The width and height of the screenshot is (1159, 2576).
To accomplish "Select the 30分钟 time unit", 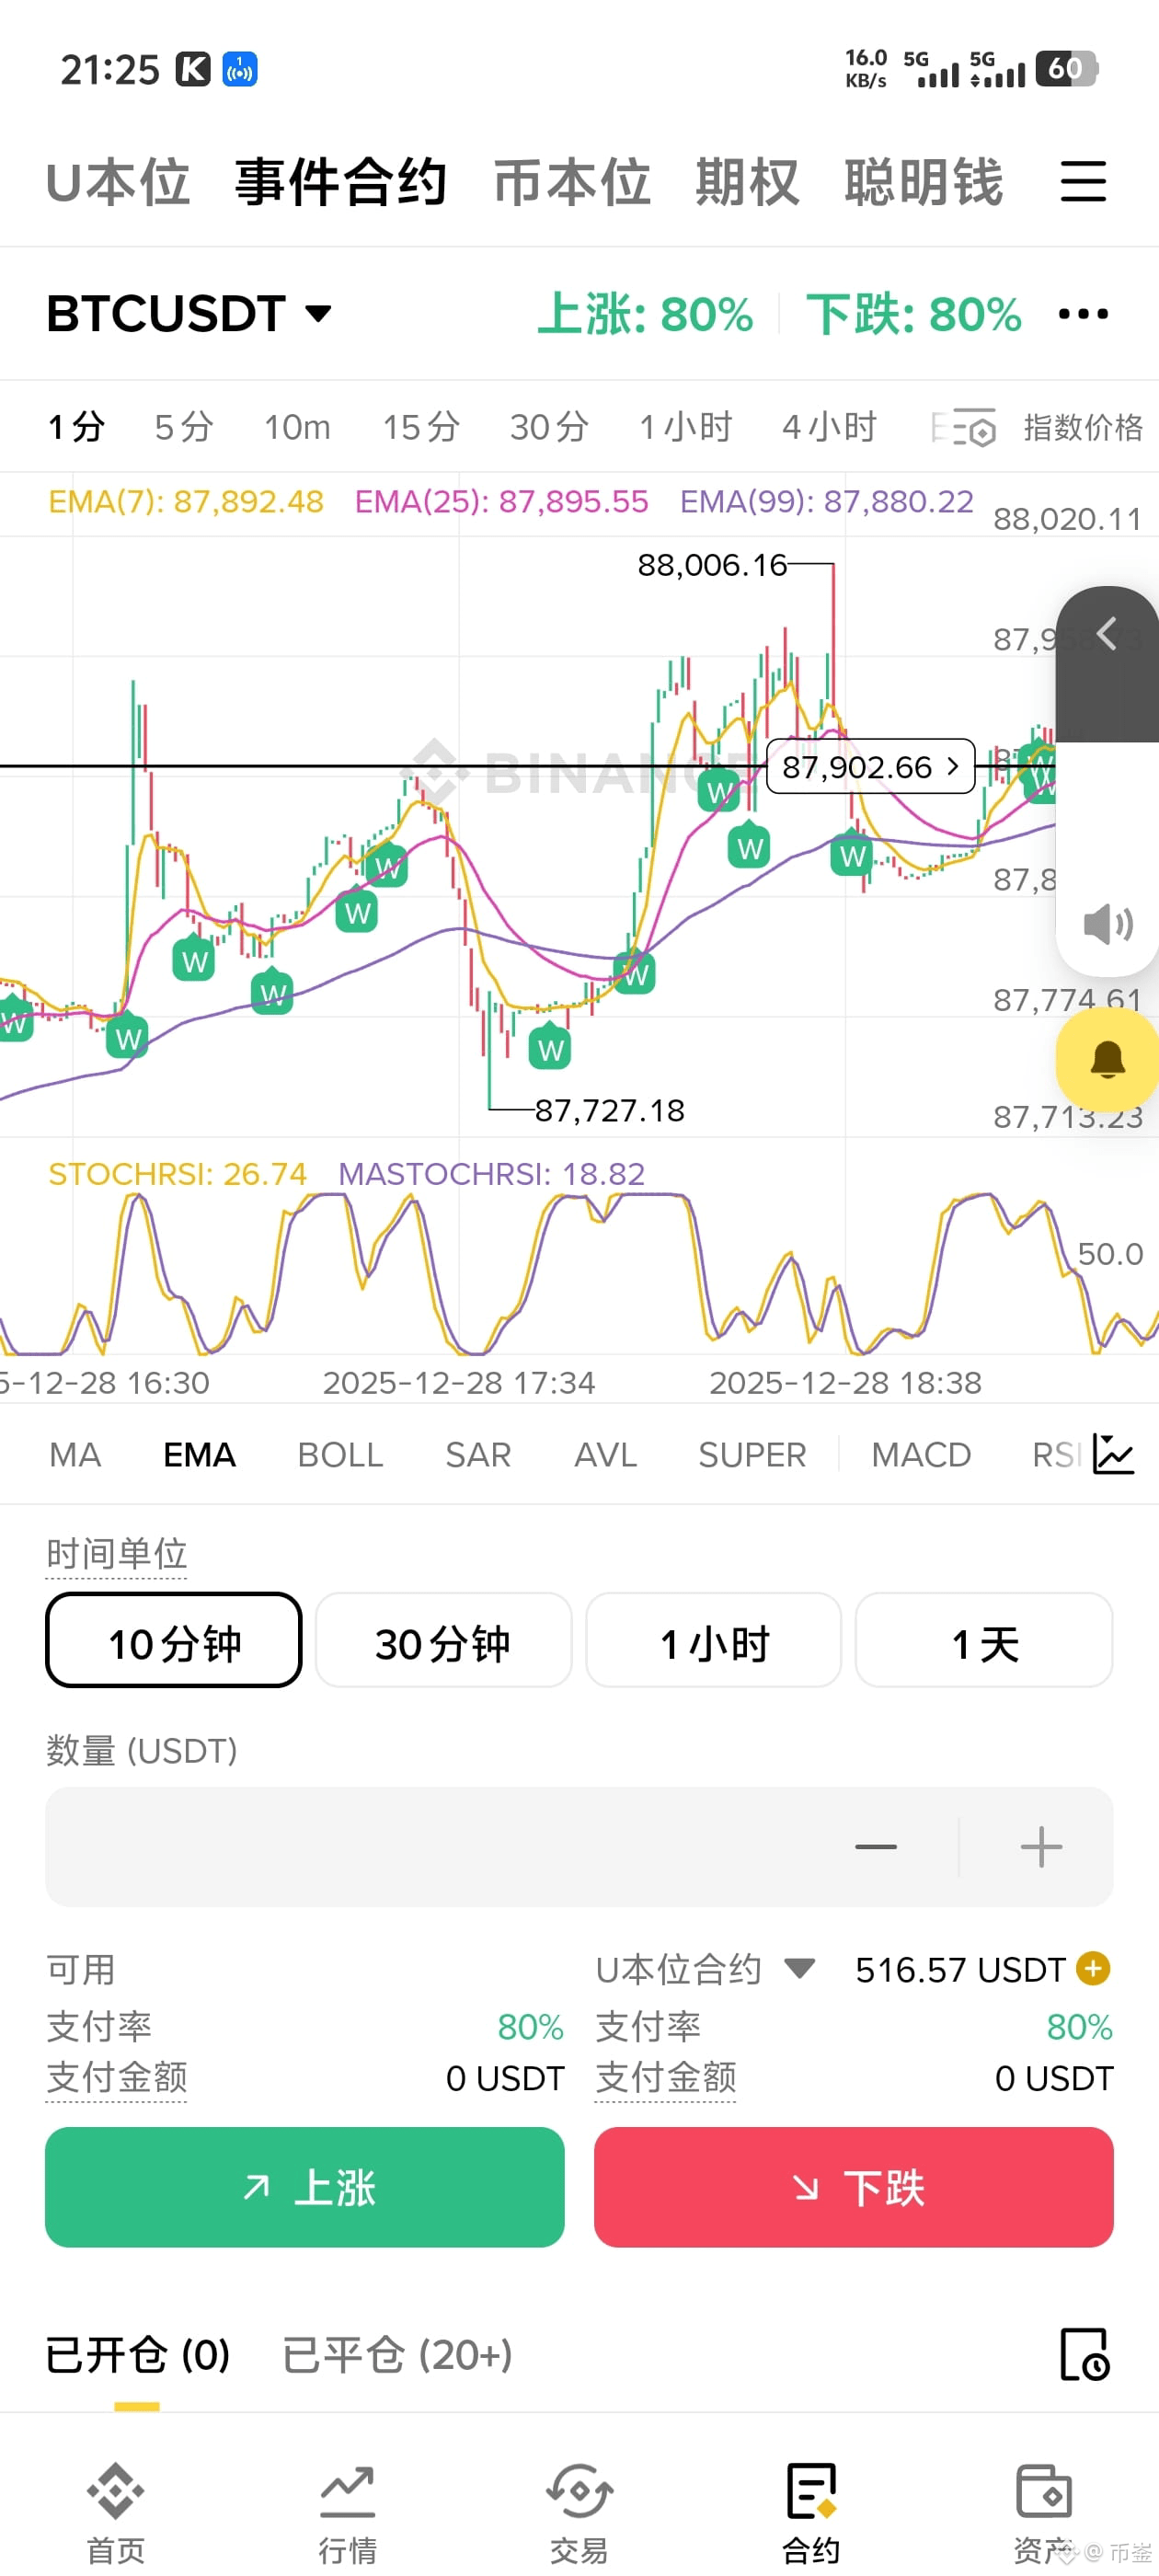I will click(443, 1640).
